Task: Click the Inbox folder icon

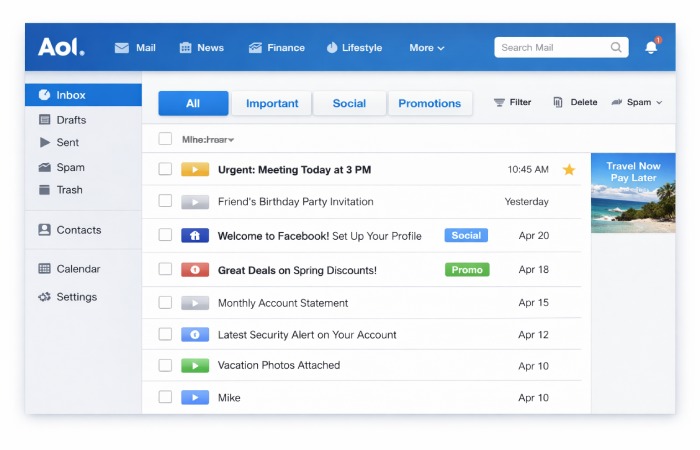Action: point(44,95)
